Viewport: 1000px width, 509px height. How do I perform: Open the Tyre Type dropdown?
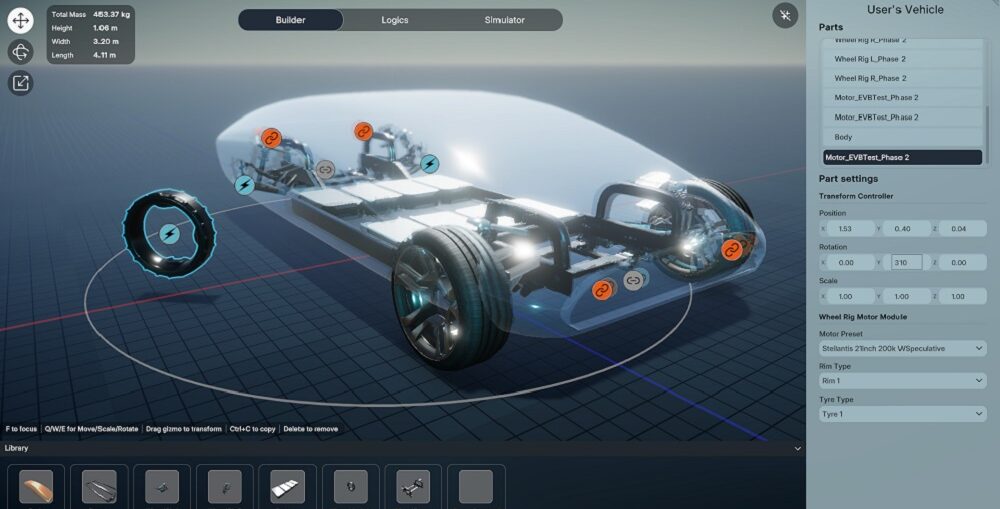coord(902,414)
